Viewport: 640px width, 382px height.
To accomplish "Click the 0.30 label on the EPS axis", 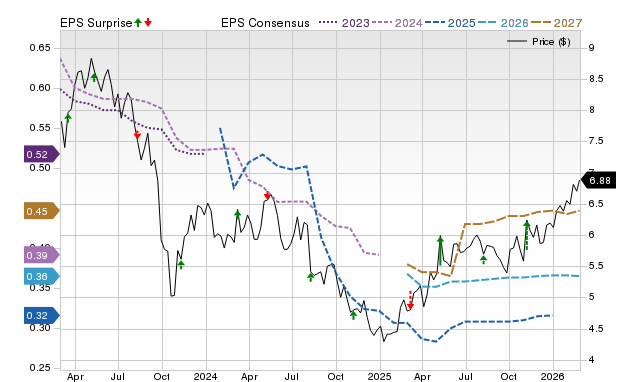I will click(x=40, y=328).
